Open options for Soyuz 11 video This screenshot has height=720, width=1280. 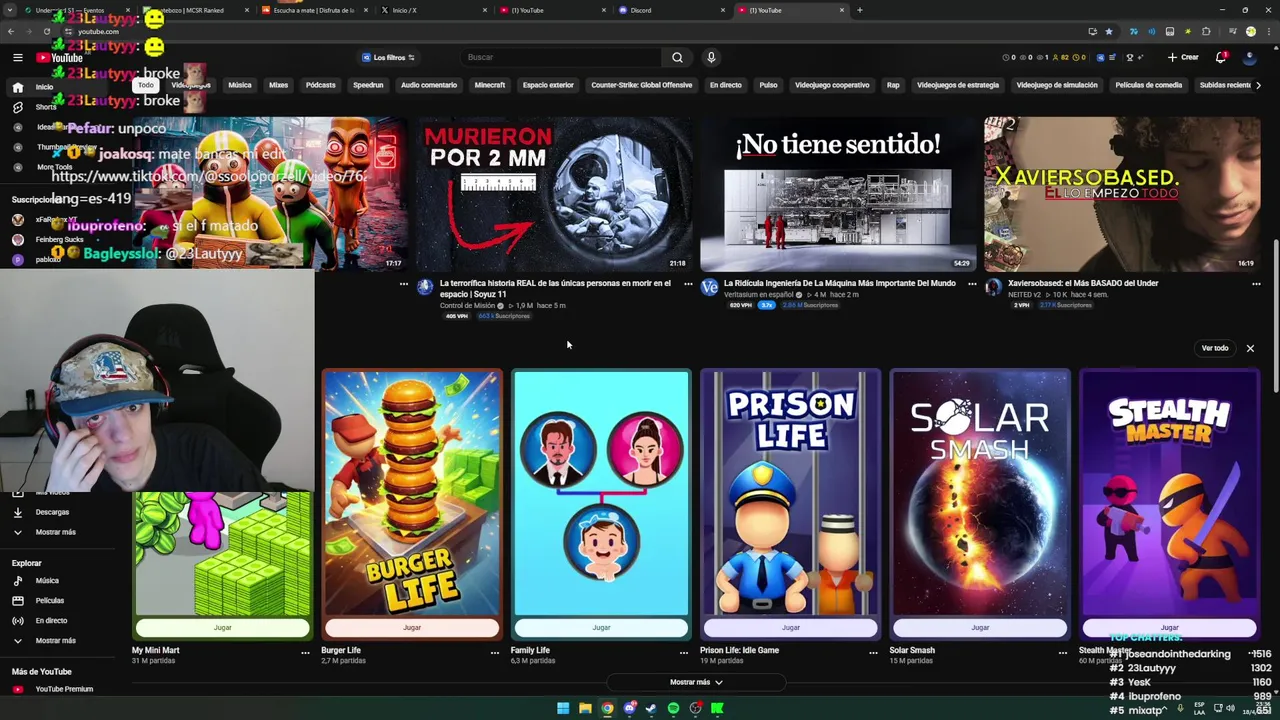(688, 284)
